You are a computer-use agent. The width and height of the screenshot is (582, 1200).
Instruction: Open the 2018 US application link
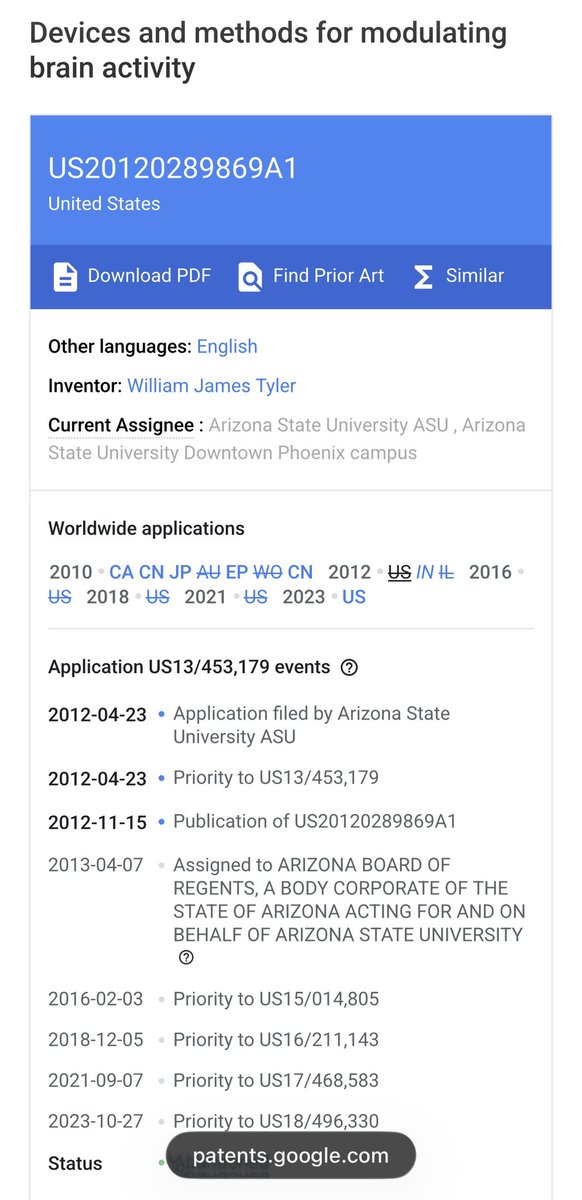pyautogui.click(x=158, y=597)
